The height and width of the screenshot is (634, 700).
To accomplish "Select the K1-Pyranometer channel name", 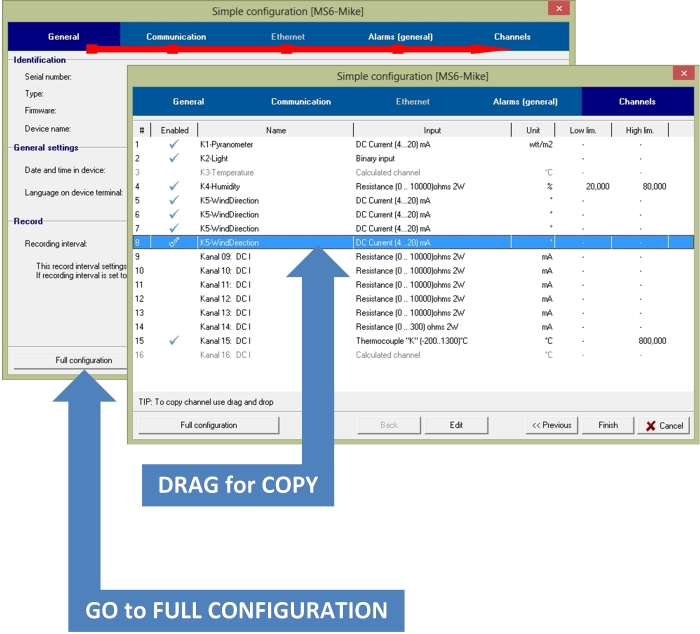I will [226, 144].
